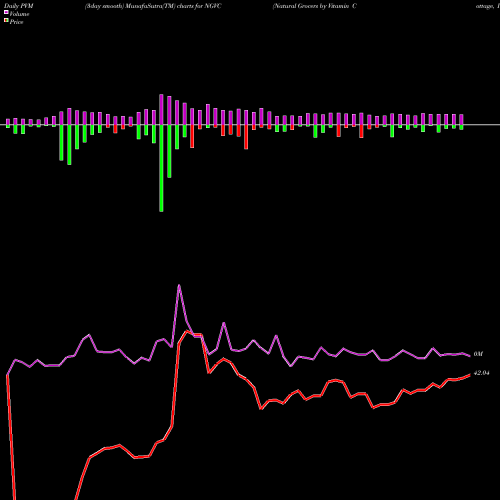Click the end point of the red price line

click(470, 375)
